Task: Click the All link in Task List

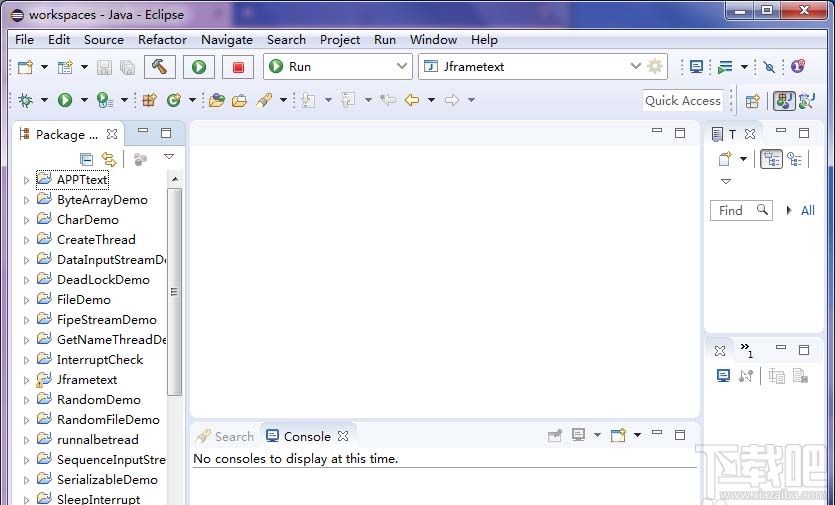Action: (808, 210)
